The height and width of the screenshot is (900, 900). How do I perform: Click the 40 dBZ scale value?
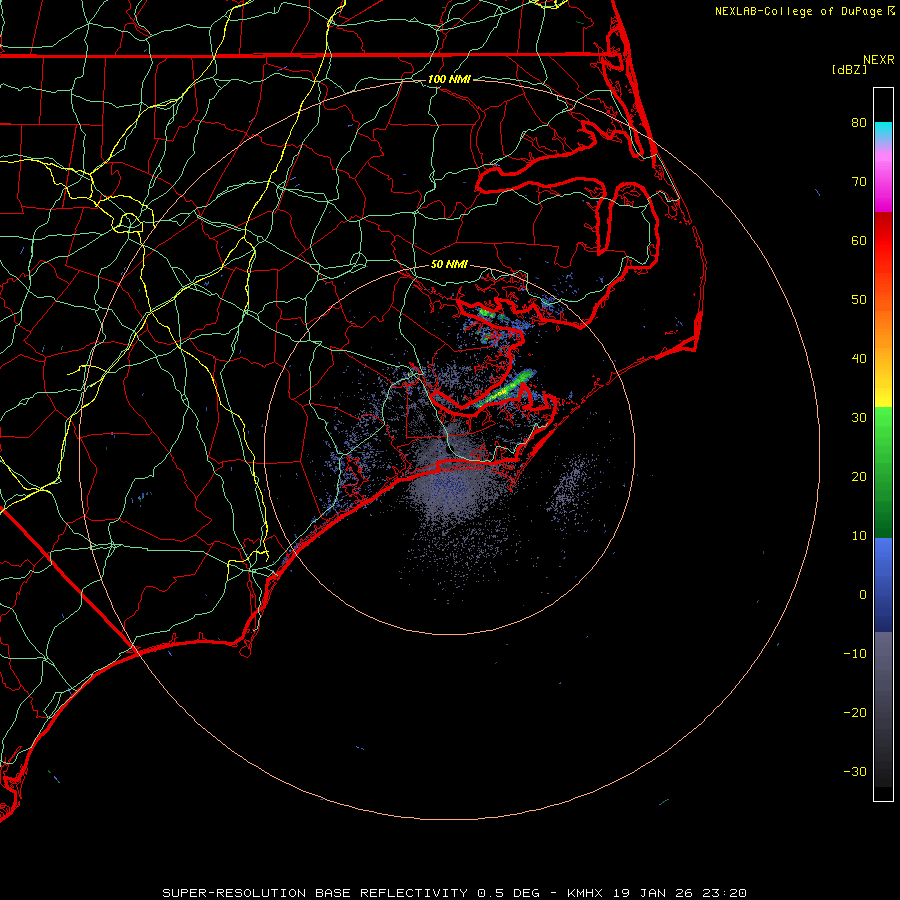(859, 359)
